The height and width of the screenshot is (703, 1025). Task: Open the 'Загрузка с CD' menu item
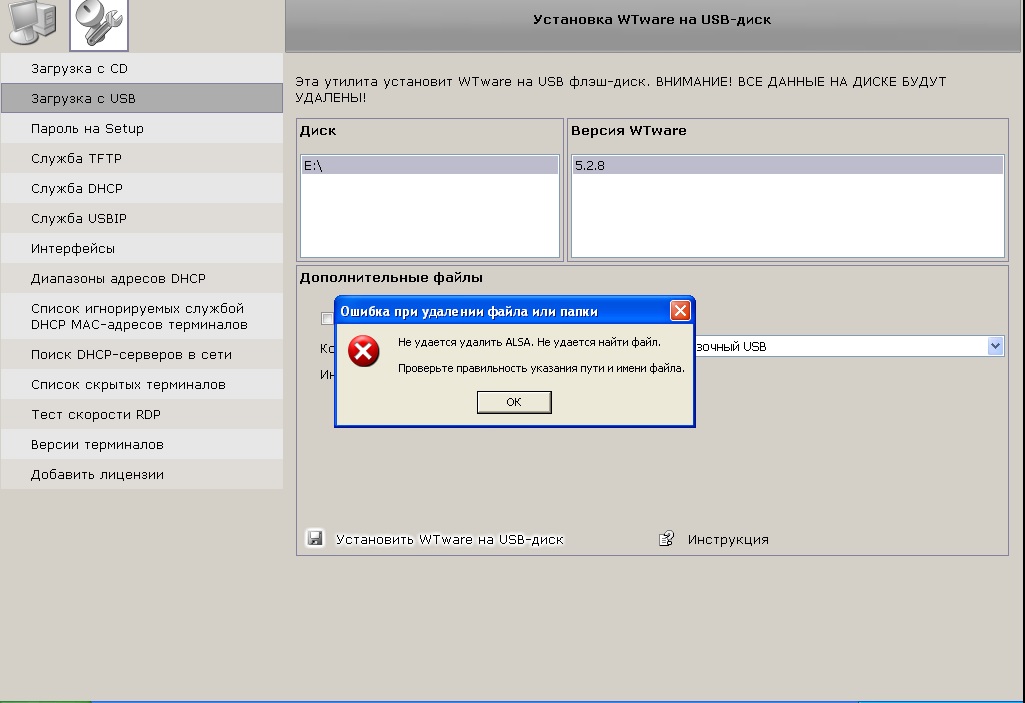click(x=79, y=69)
